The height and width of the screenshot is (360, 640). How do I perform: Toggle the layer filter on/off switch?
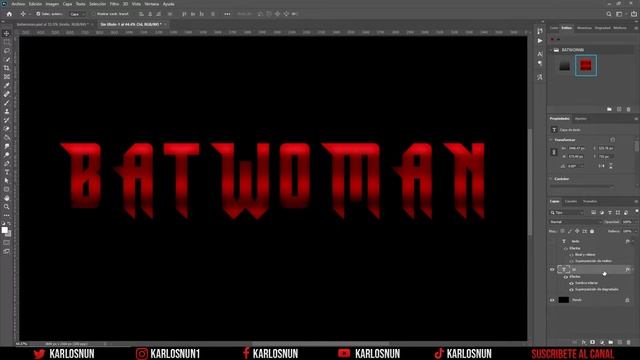click(x=636, y=211)
